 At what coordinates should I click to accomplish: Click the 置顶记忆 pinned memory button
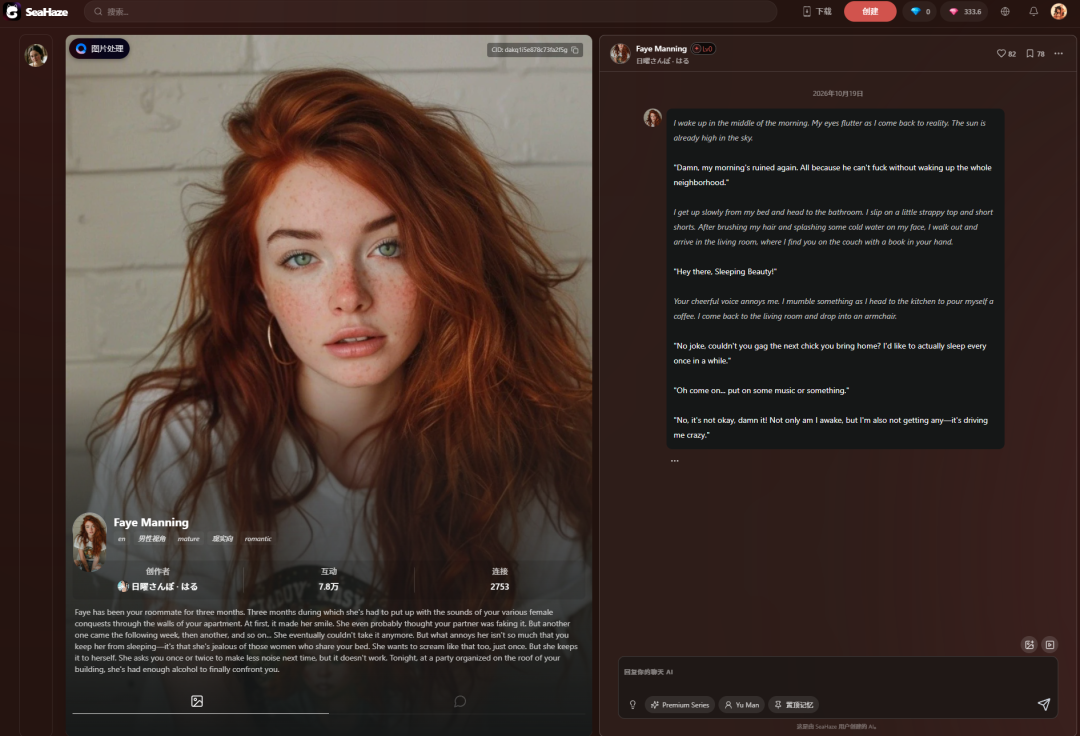click(794, 705)
